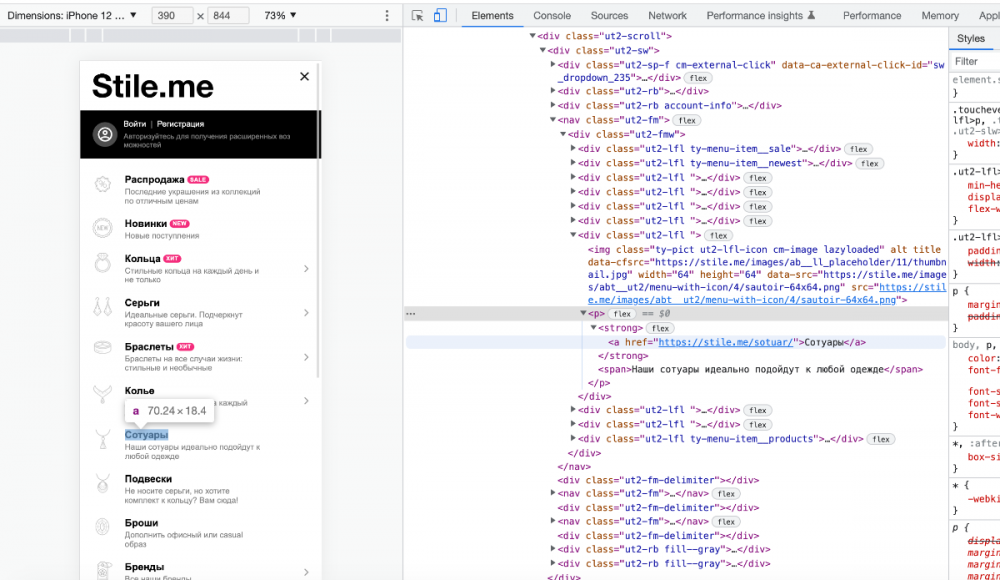Click the earrings icon beside Серьги

(x=103, y=308)
